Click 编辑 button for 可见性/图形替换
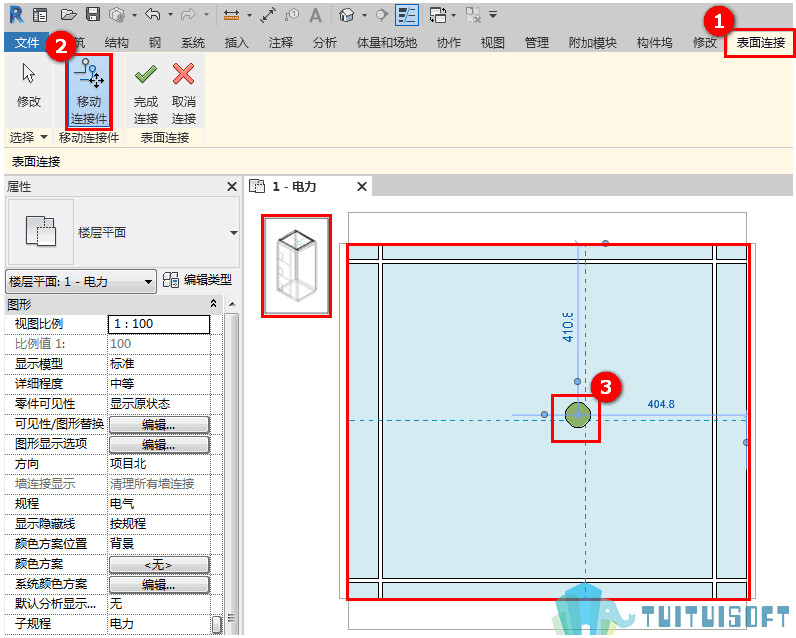The width and height of the screenshot is (796, 638). click(x=159, y=425)
